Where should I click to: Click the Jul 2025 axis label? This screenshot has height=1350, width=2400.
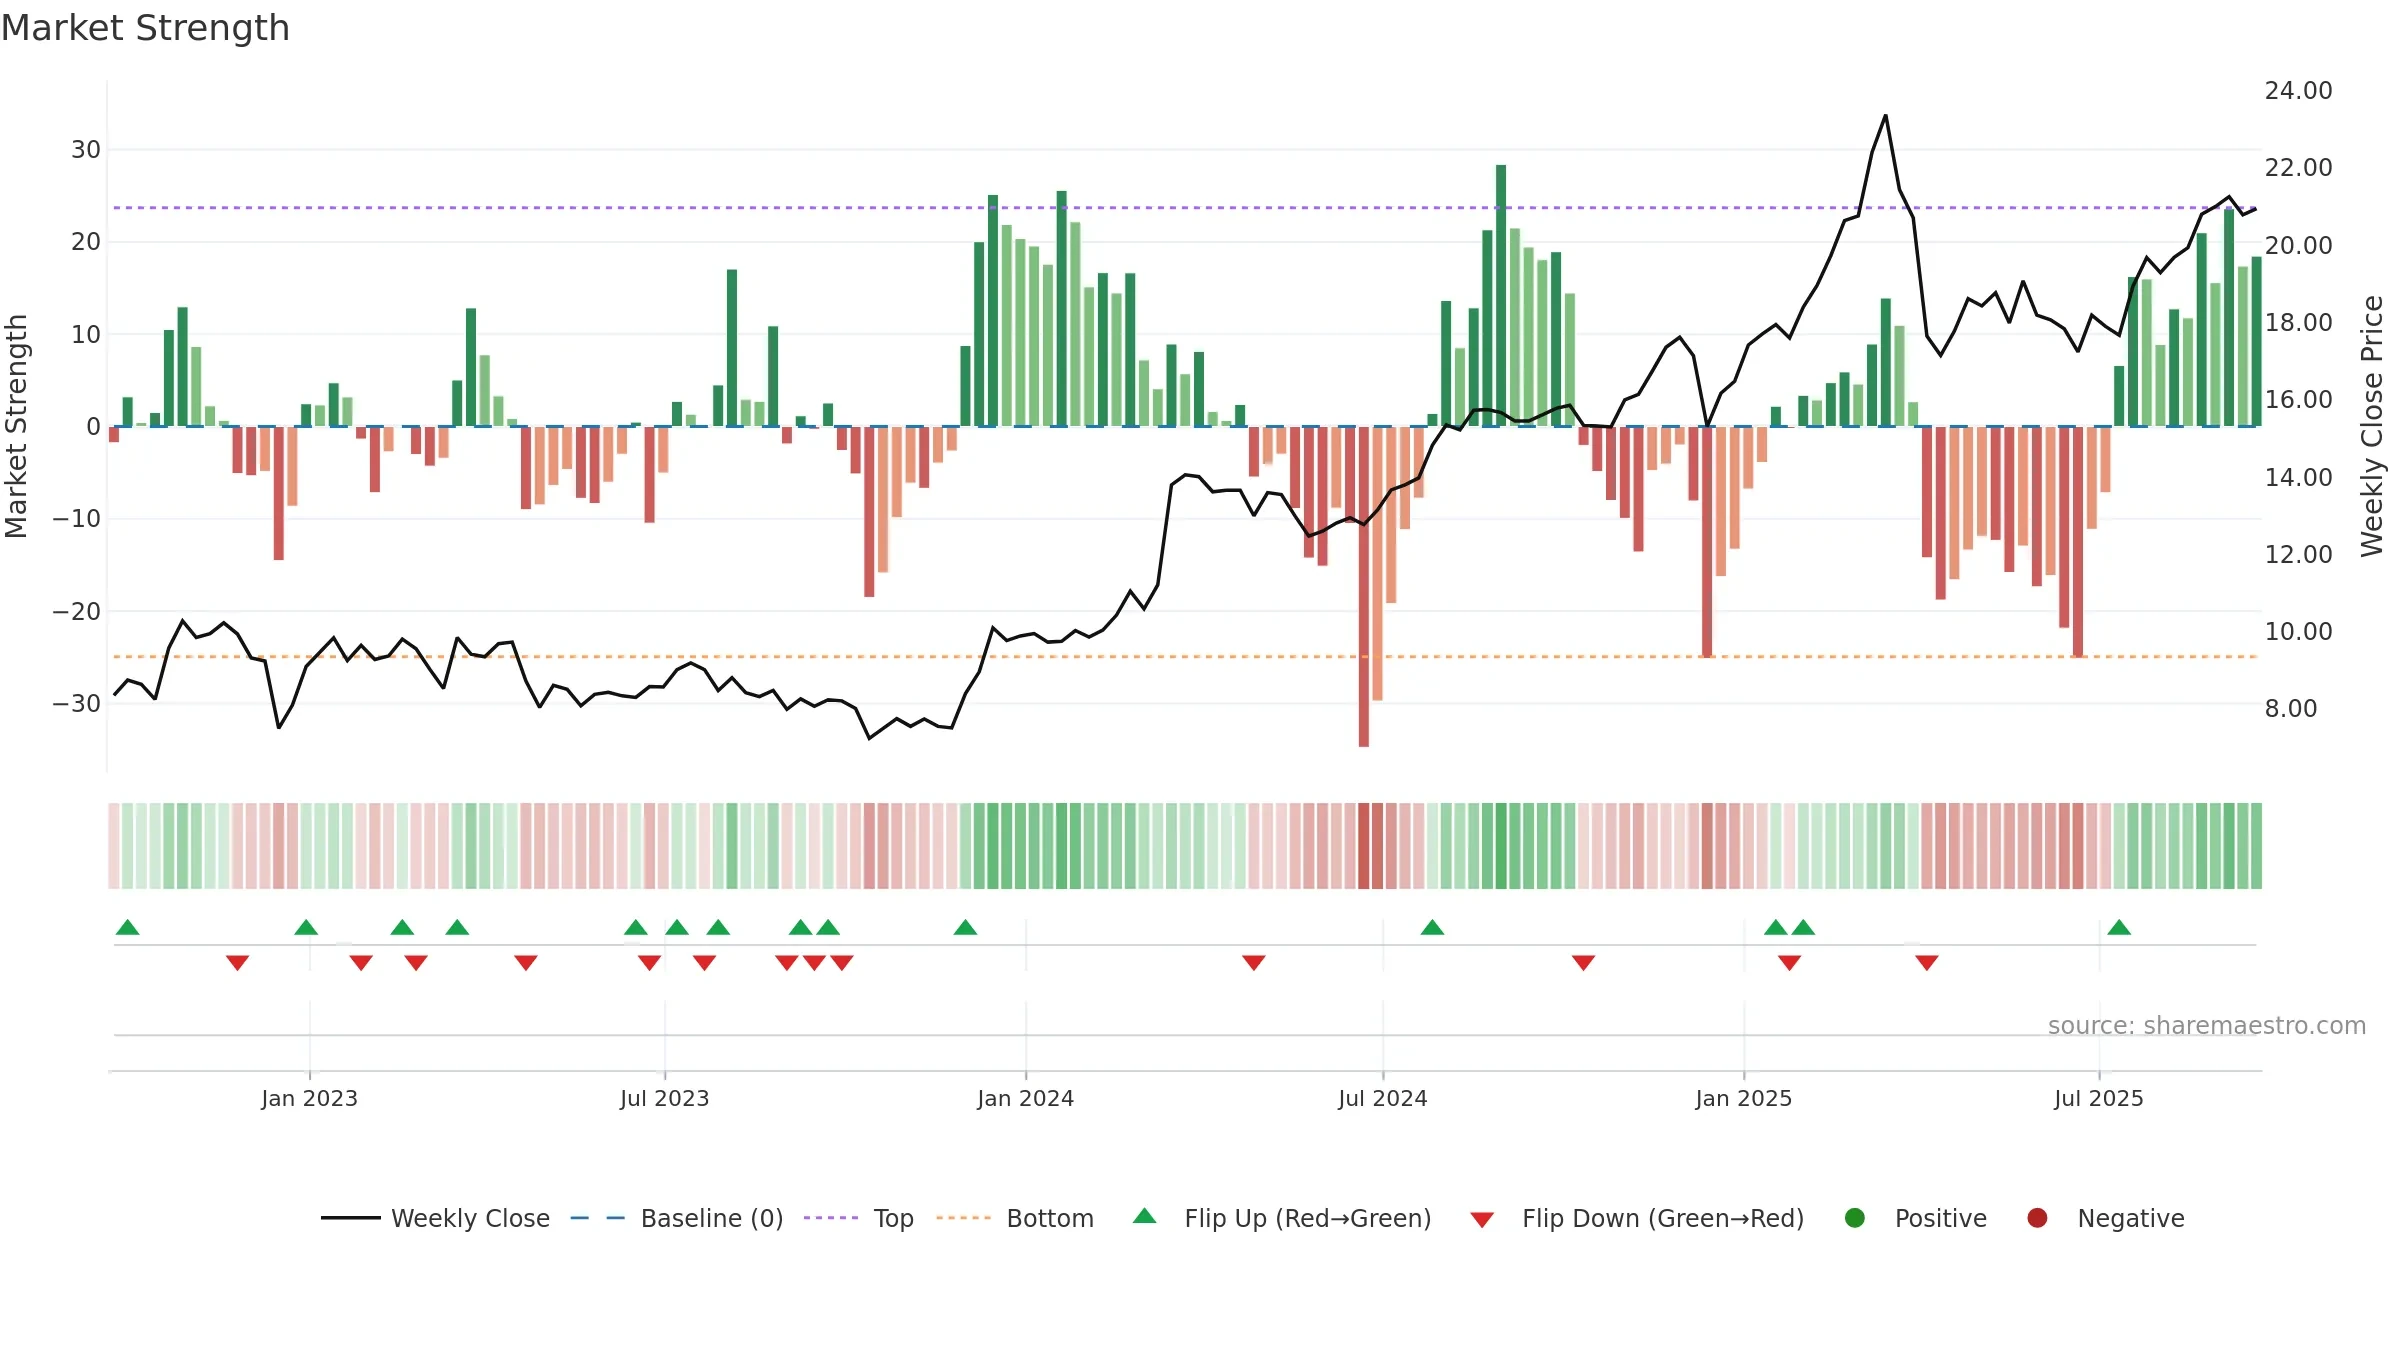click(x=2099, y=1098)
